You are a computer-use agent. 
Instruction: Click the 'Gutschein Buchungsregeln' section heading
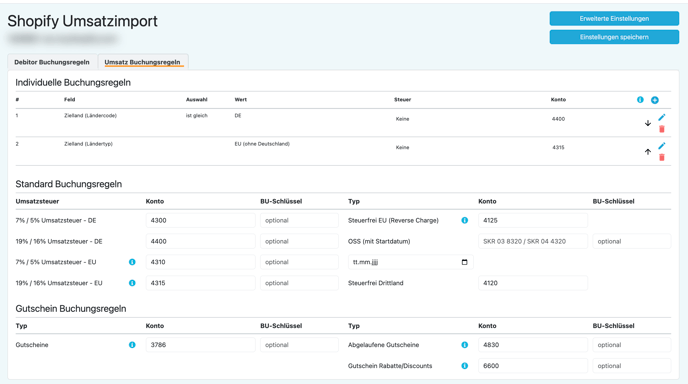(71, 309)
